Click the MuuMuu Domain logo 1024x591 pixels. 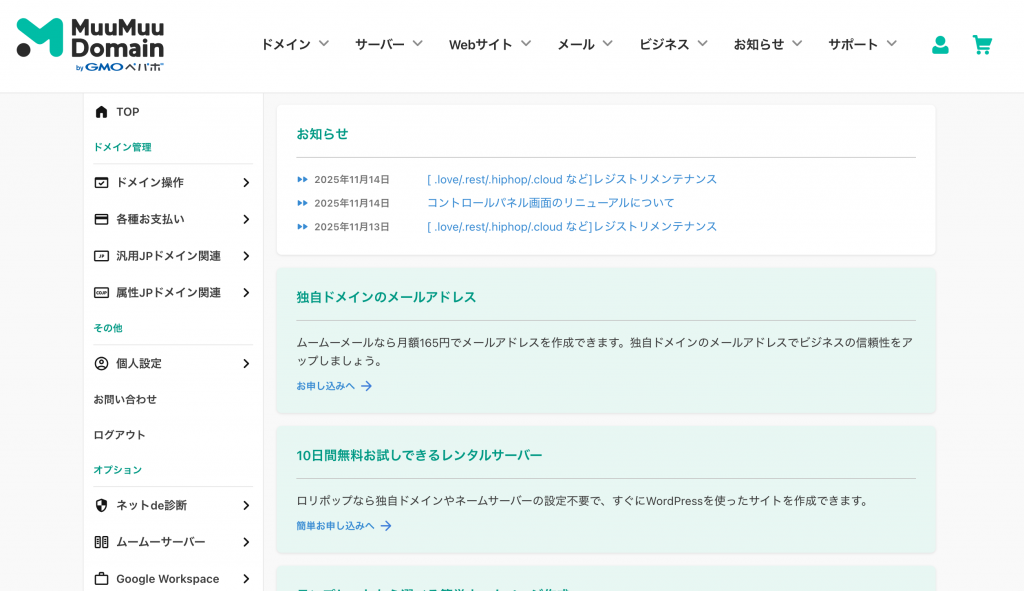click(90, 45)
